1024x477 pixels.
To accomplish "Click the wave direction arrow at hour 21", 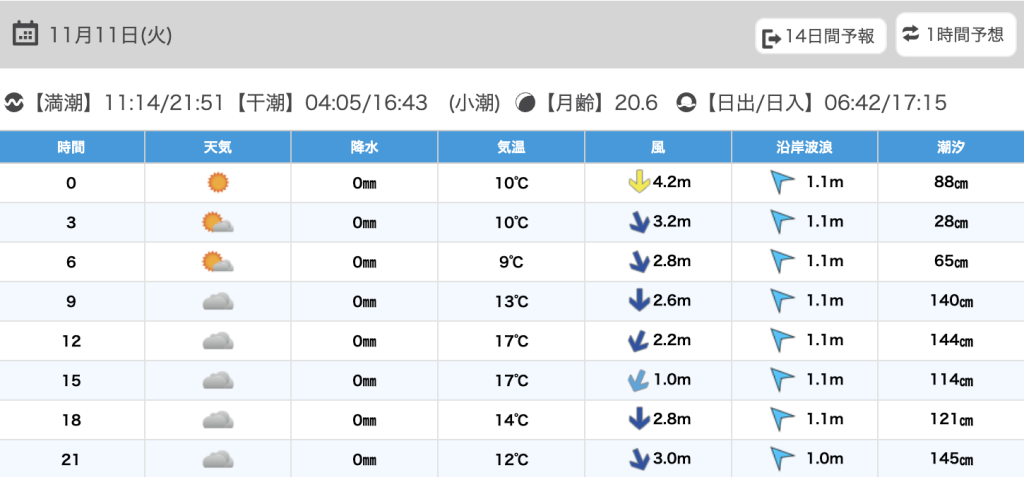I will [x=782, y=460].
